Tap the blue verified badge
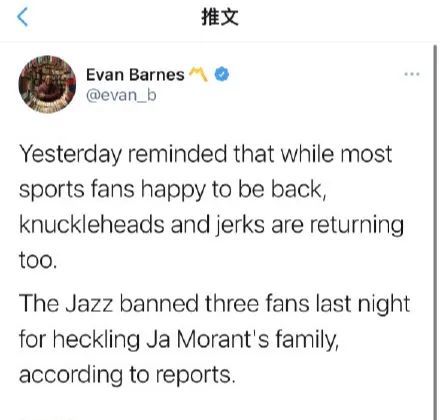 222,74
